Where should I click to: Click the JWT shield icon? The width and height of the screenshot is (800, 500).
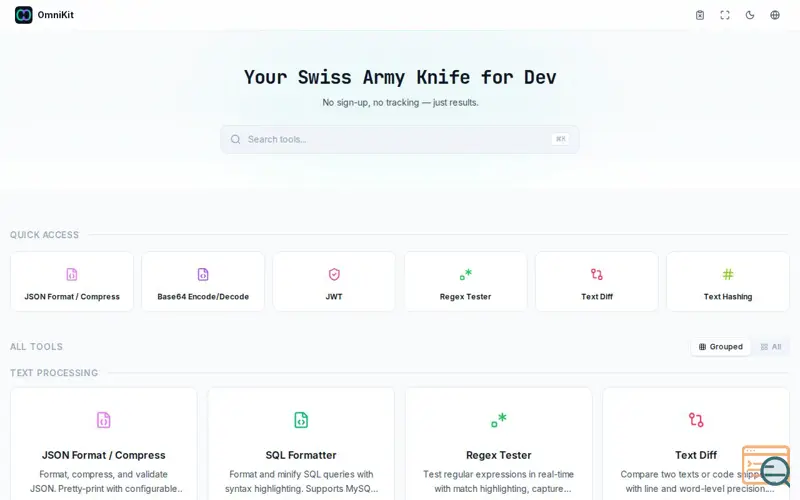tap(334, 274)
